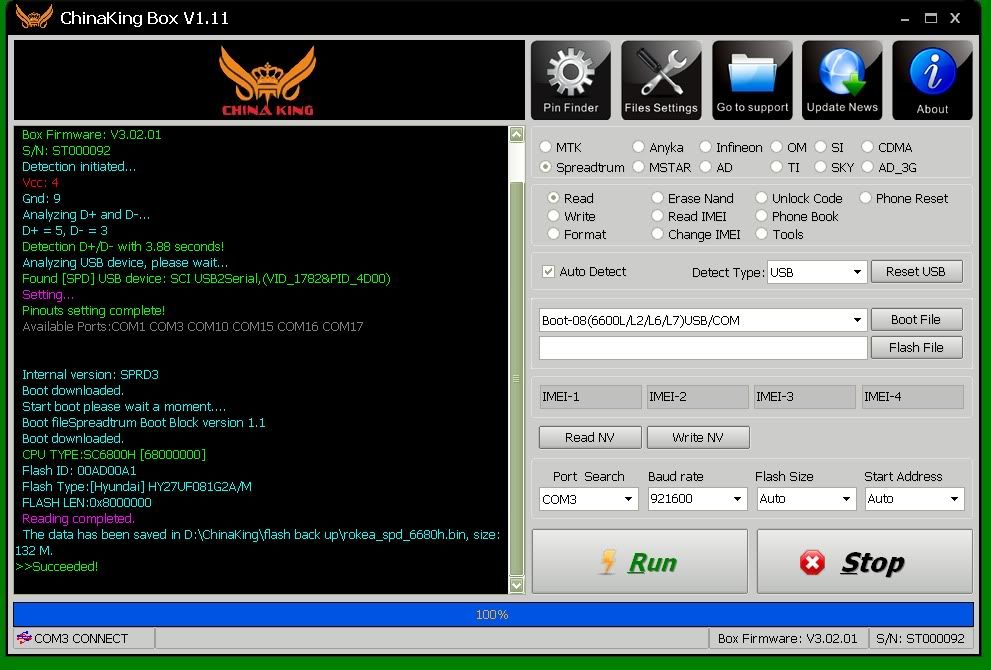
Task: Click the IMEI-3 field
Action: 805,397
